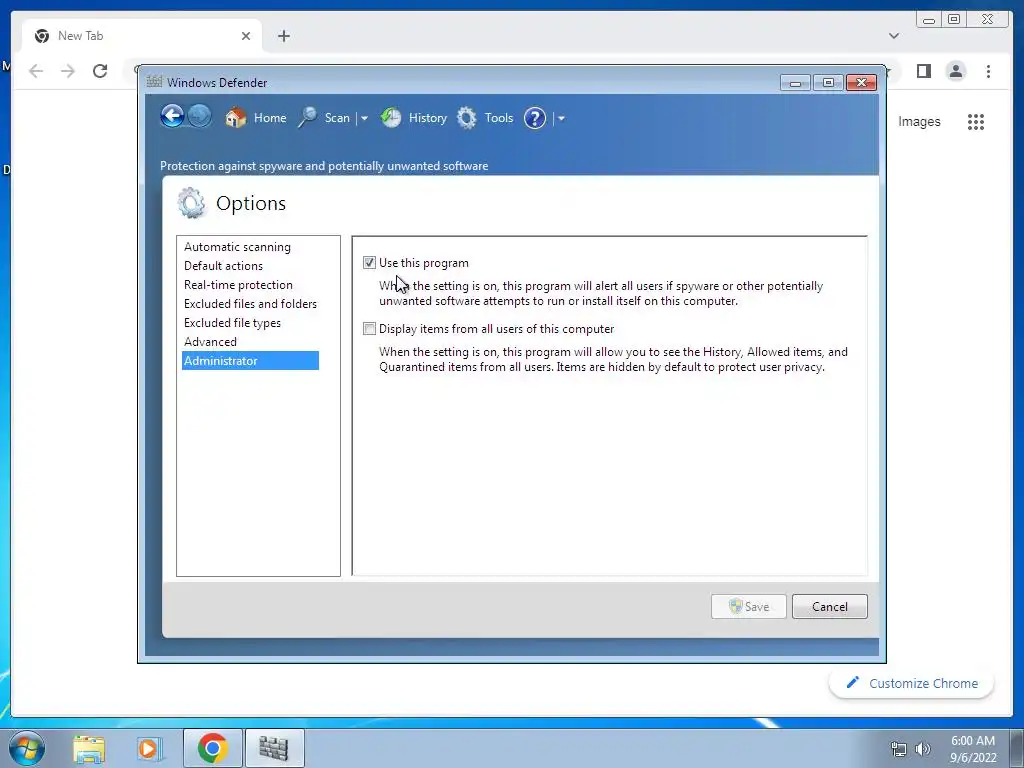Open Tools via the gear icon

click(466, 118)
